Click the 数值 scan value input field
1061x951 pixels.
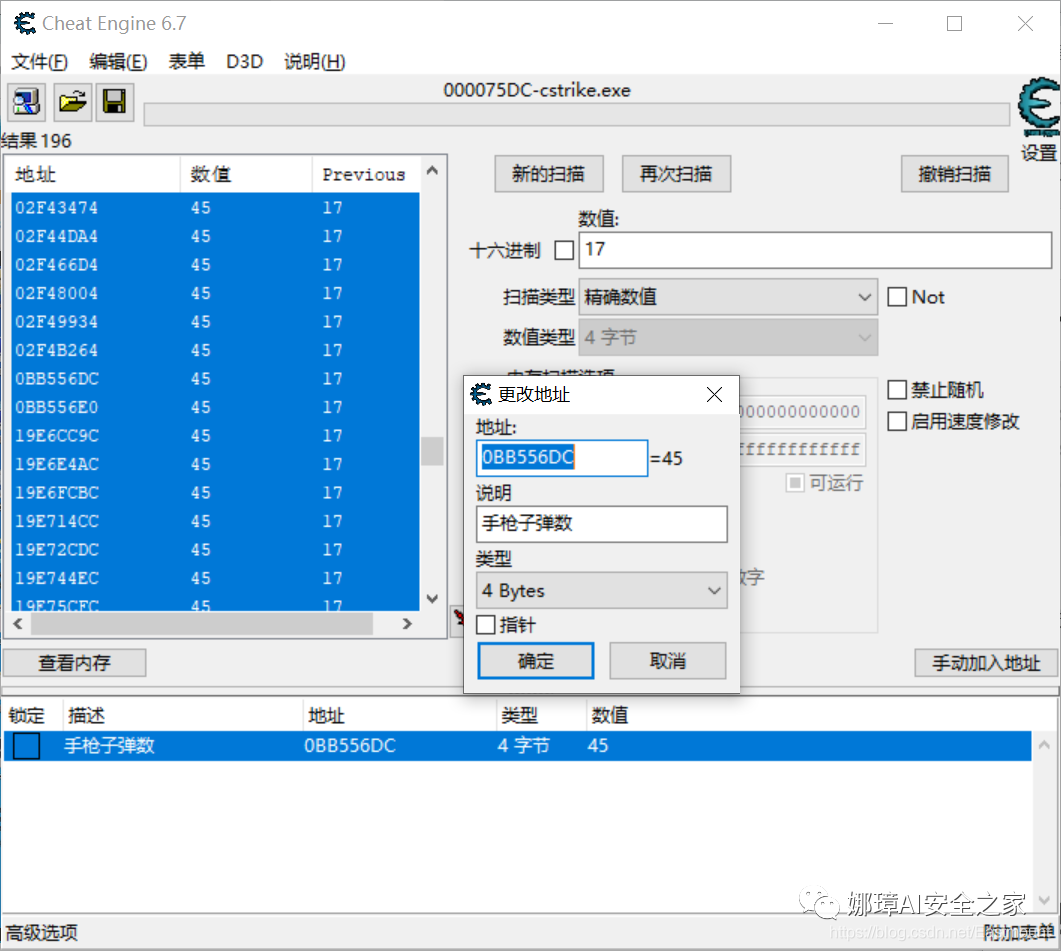point(815,250)
